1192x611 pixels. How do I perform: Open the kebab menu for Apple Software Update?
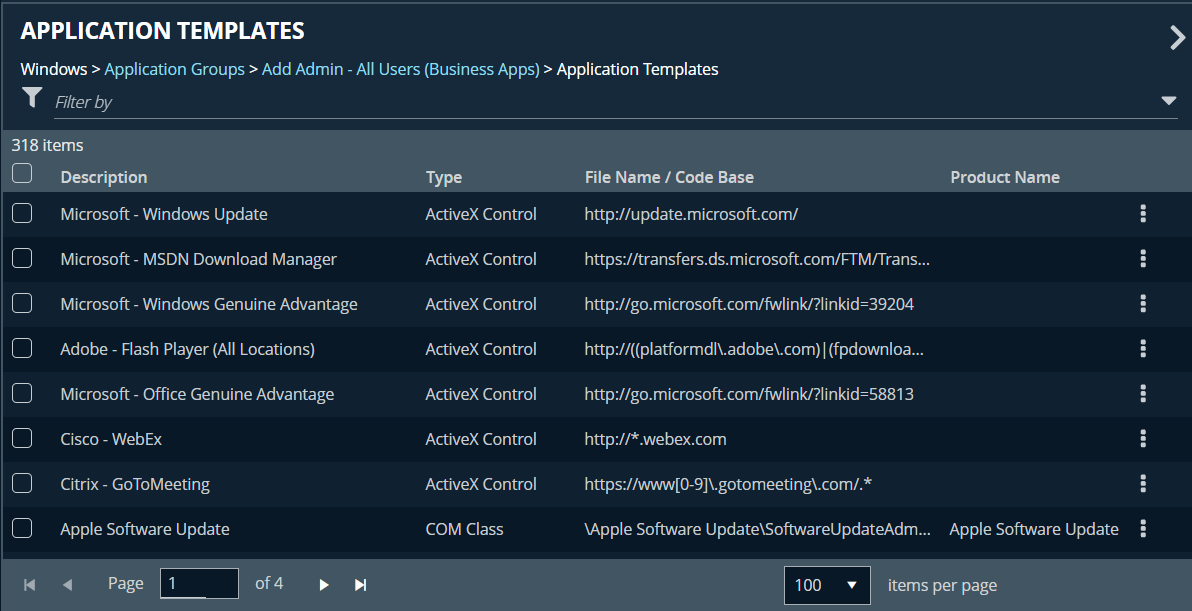pyautogui.click(x=1143, y=529)
